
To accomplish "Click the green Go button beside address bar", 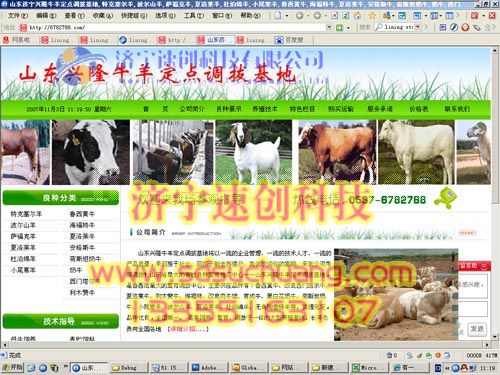I will (339, 27).
